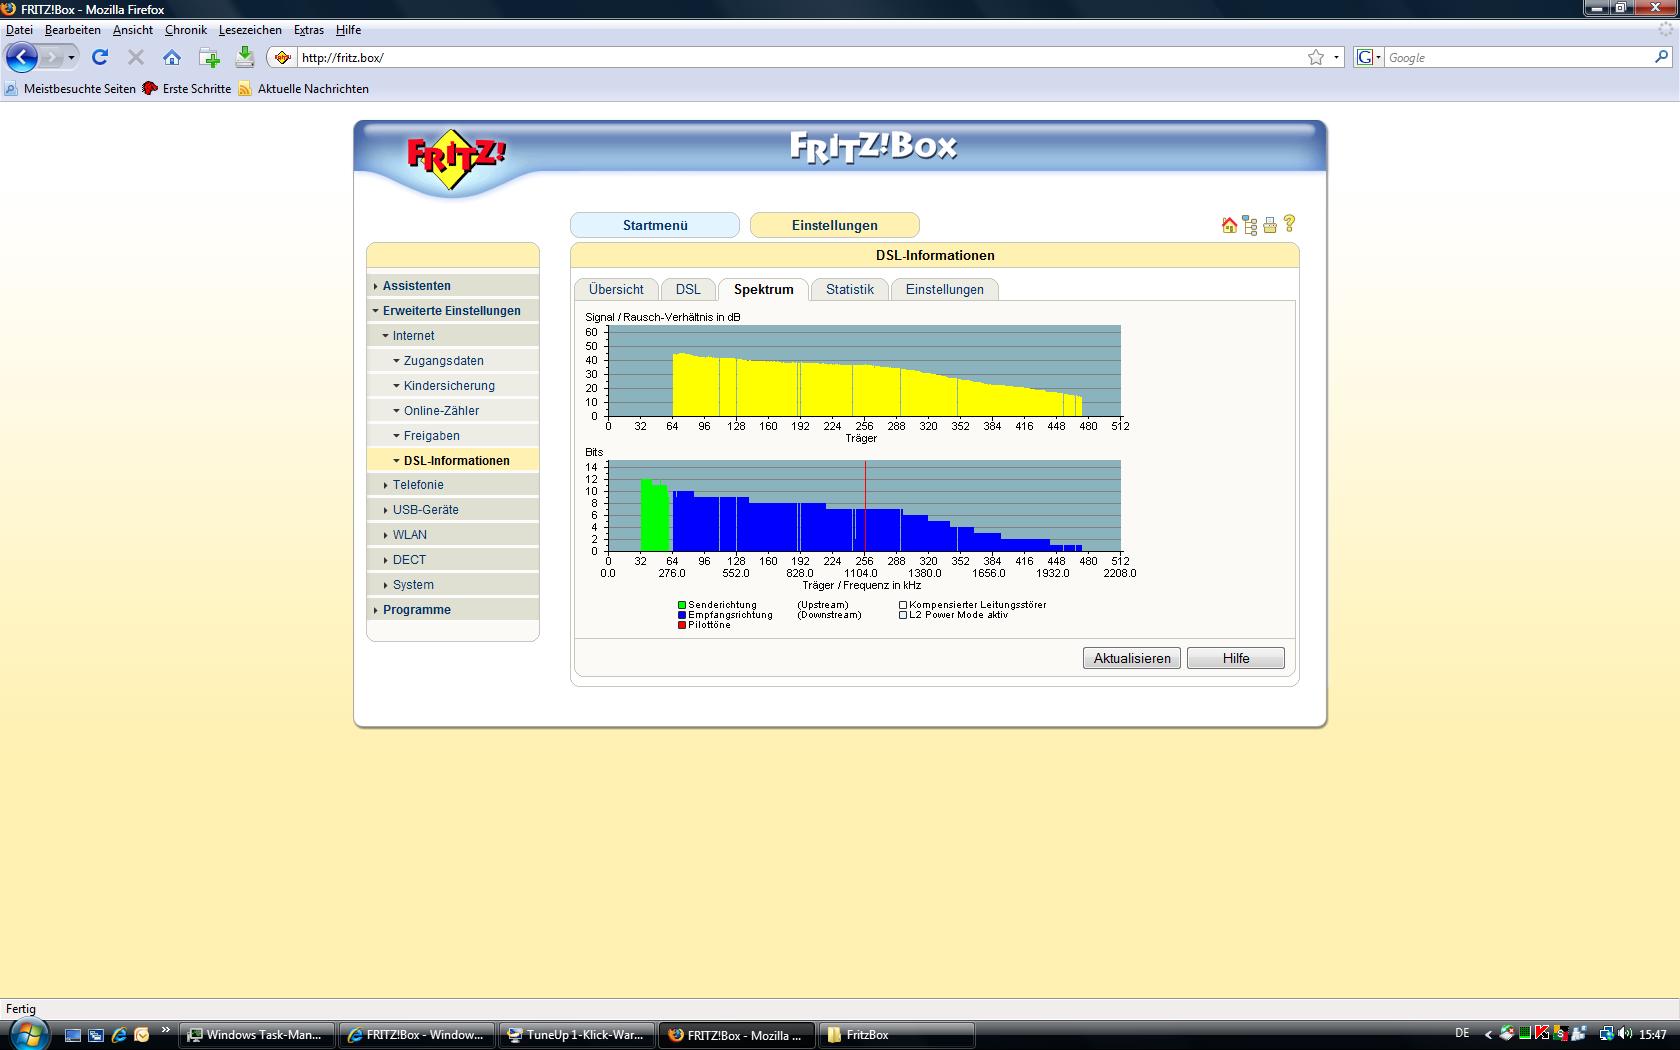Click the Kaspersky tray icon
1680x1050 pixels.
point(1543,1034)
